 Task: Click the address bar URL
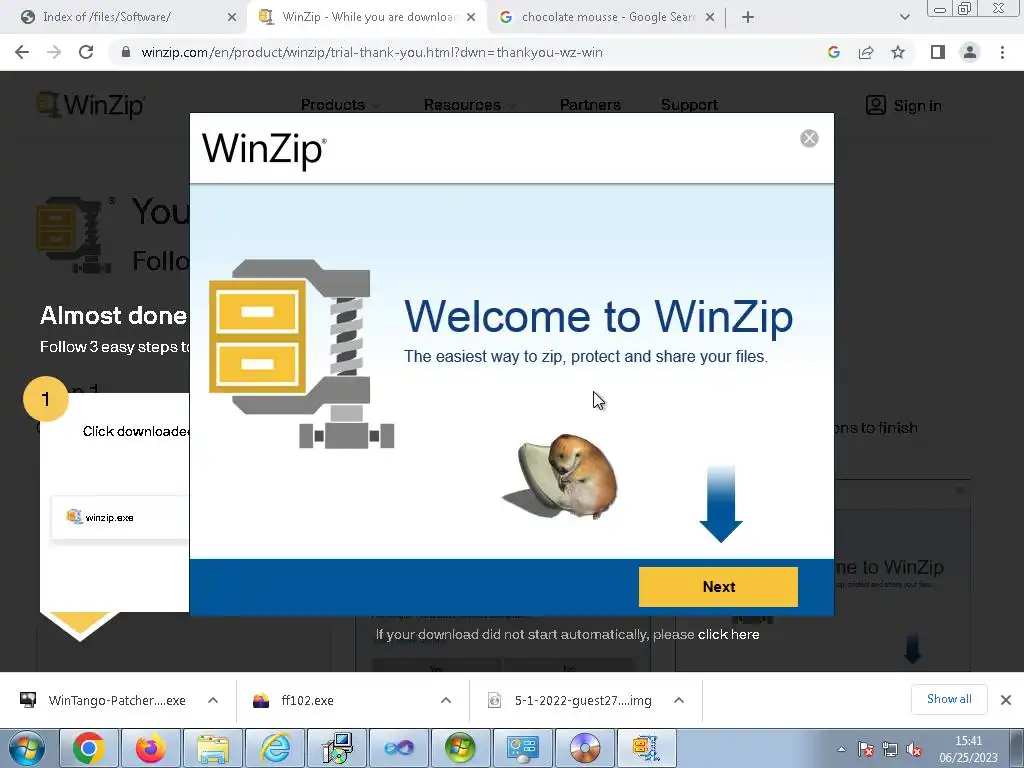(372, 52)
